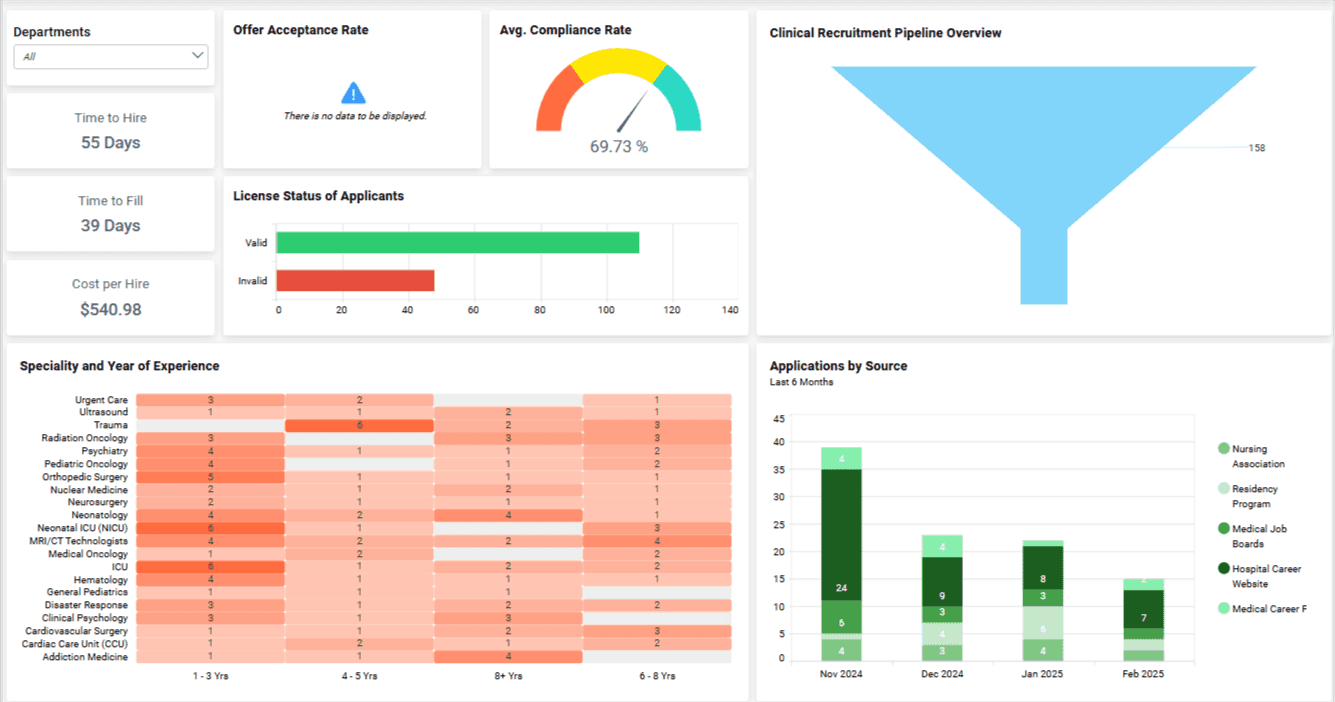Select the Trauma cell showing 6 under 4-5 Yrs

click(358, 424)
